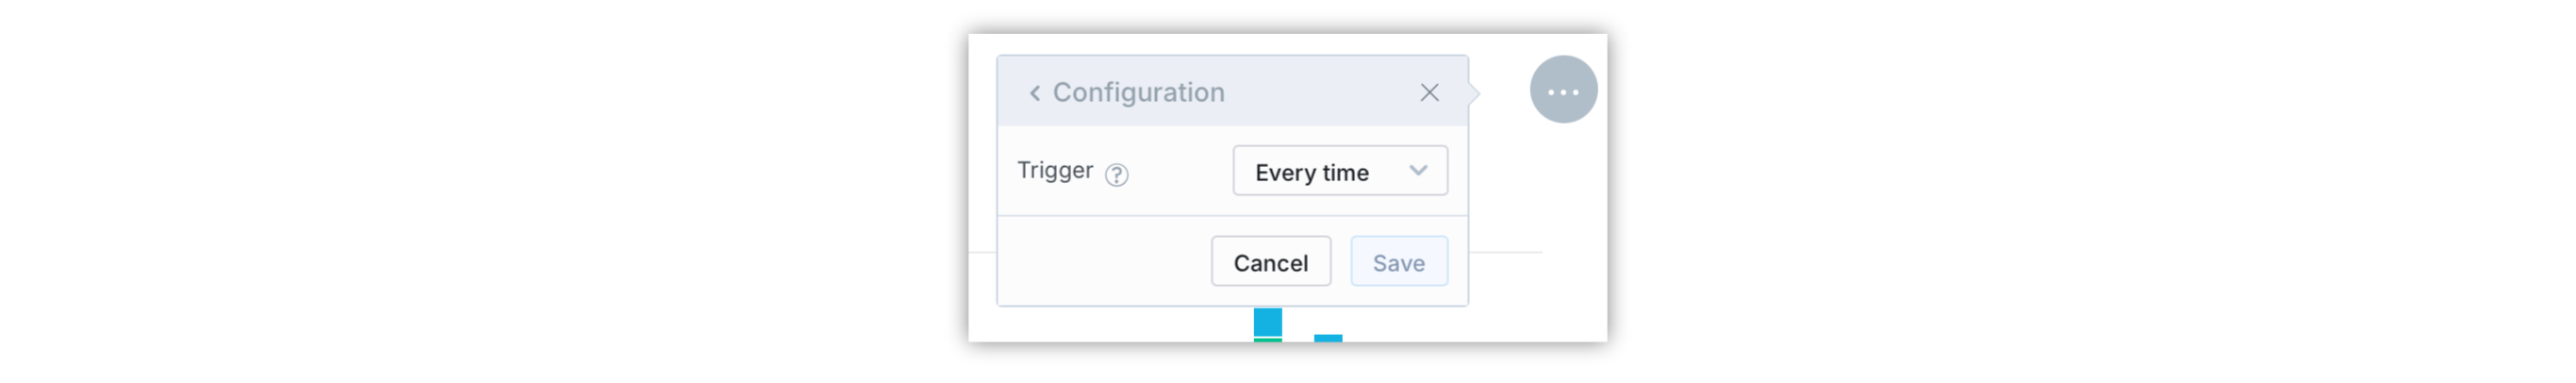Click the popover pointer arrow near the dots button
This screenshot has height=383, width=2576.
tap(1474, 93)
